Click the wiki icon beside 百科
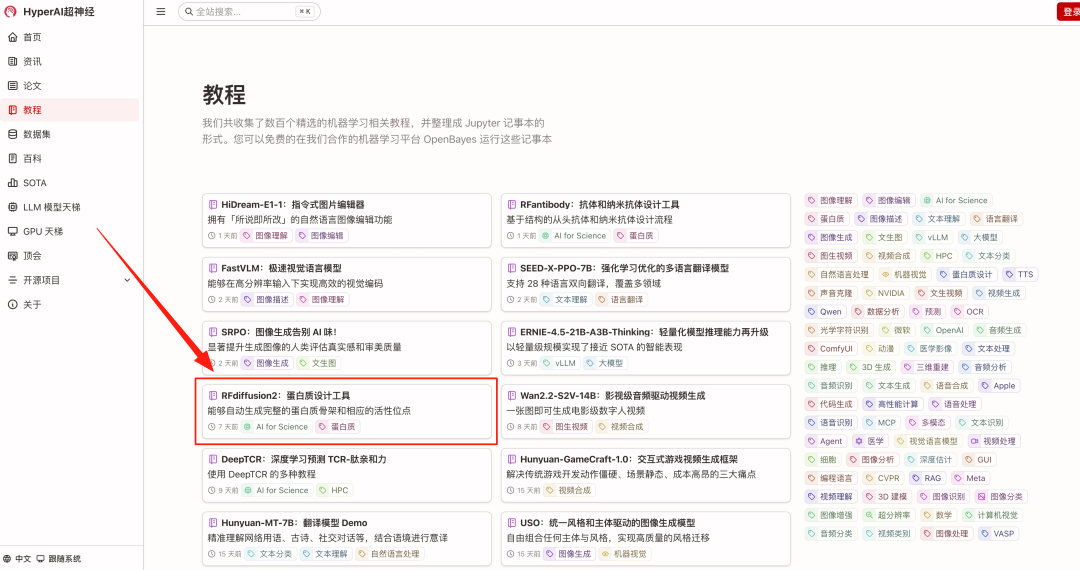The width and height of the screenshot is (1080, 570). (12, 158)
